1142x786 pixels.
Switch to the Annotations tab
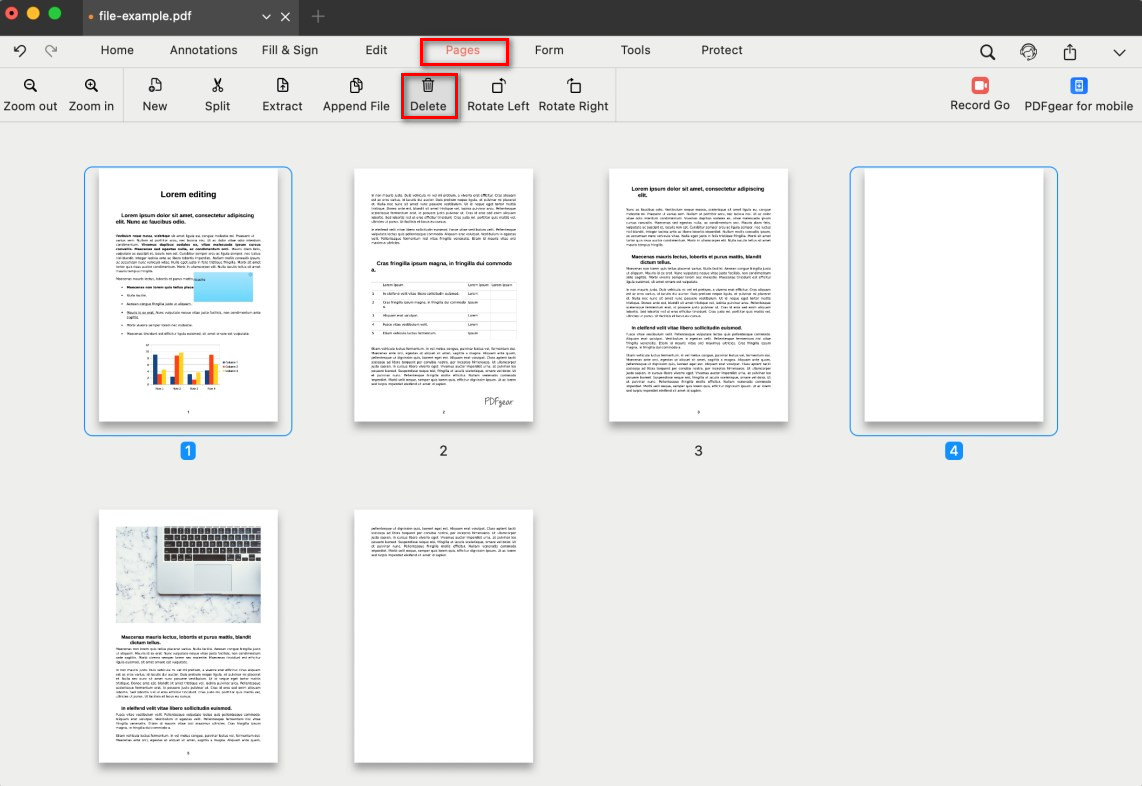click(203, 50)
